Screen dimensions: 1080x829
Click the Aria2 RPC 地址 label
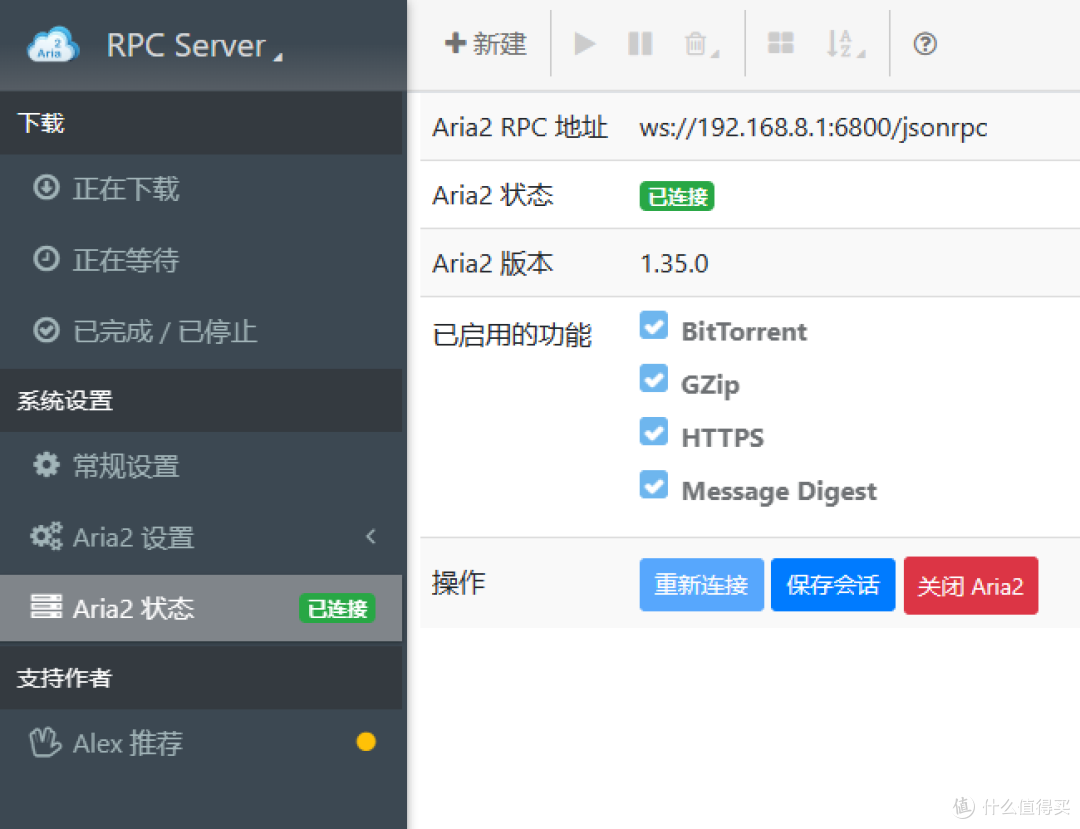coord(520,127)
